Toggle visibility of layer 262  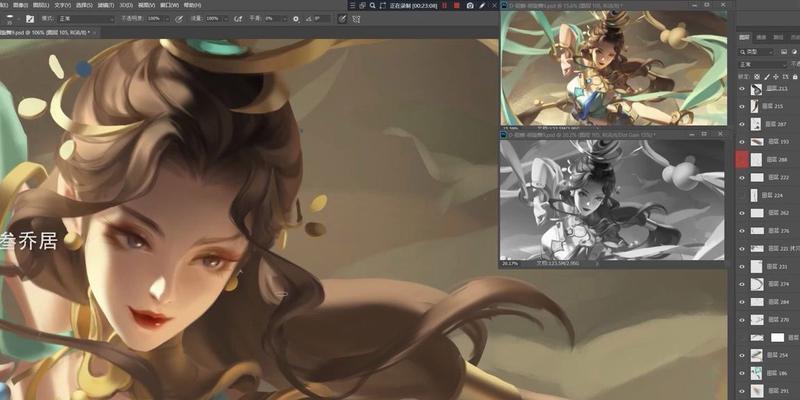point(742,213)
